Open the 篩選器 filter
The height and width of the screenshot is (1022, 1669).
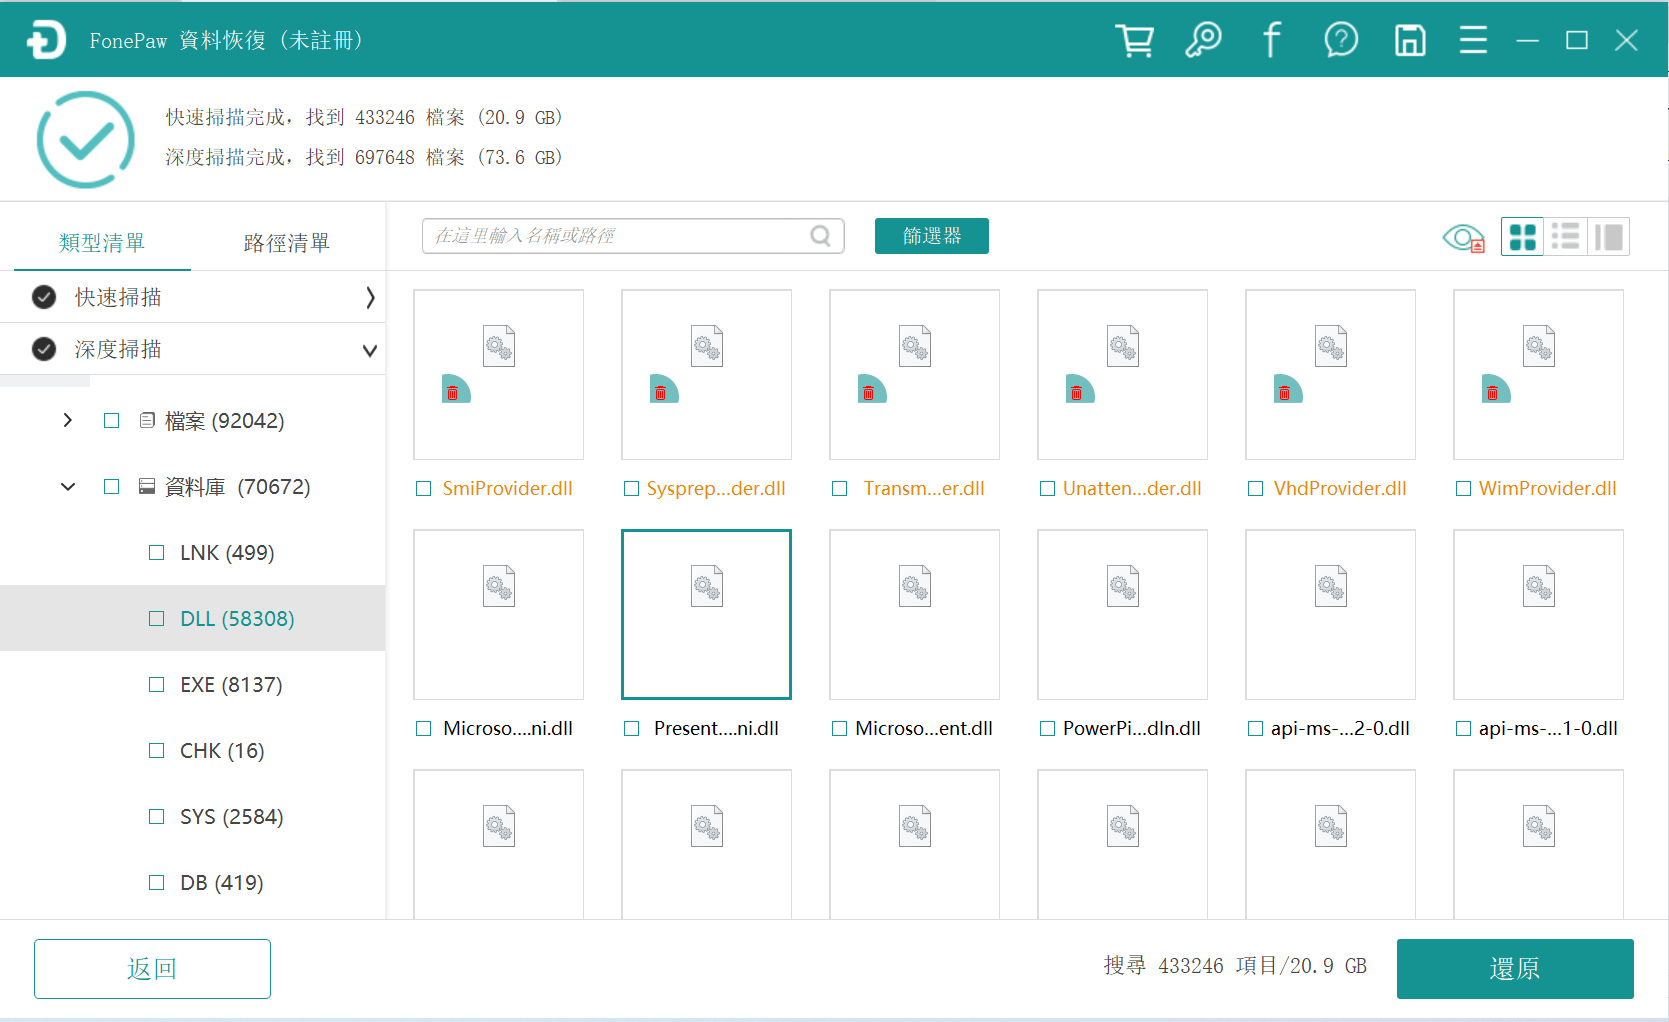931,236
